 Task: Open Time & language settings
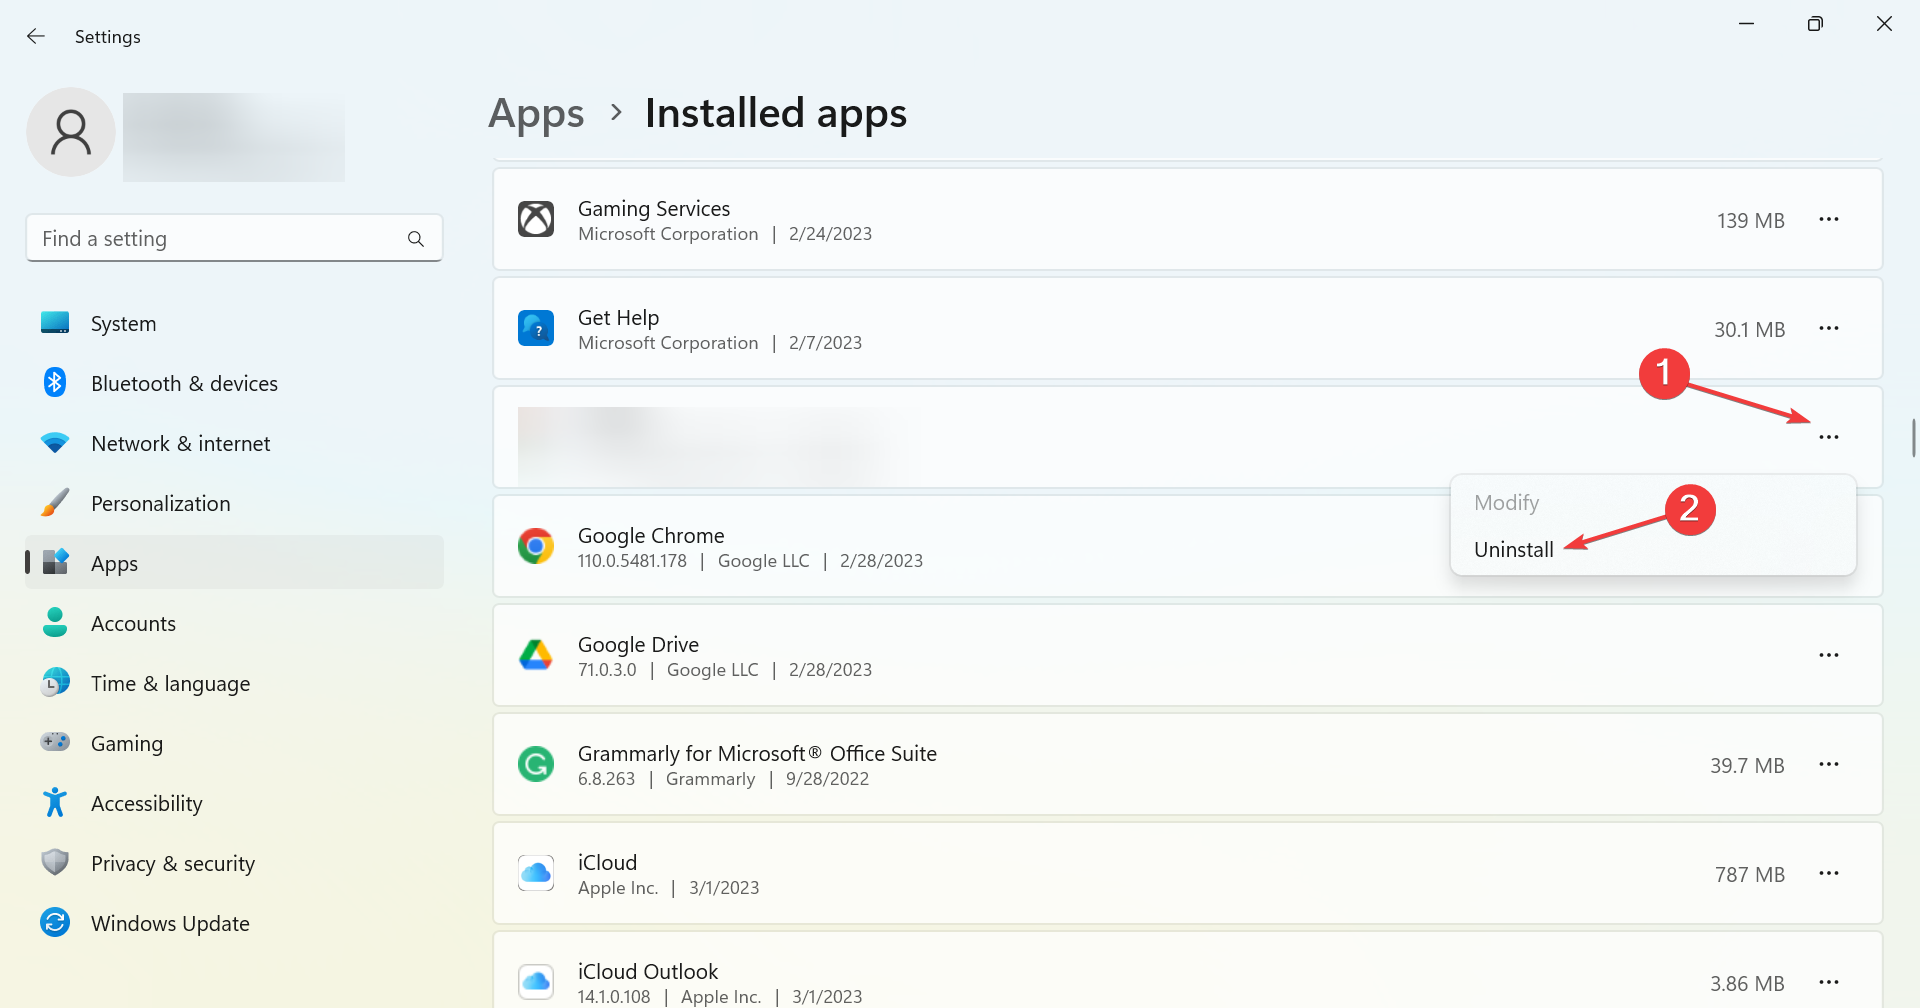(234, 683)
